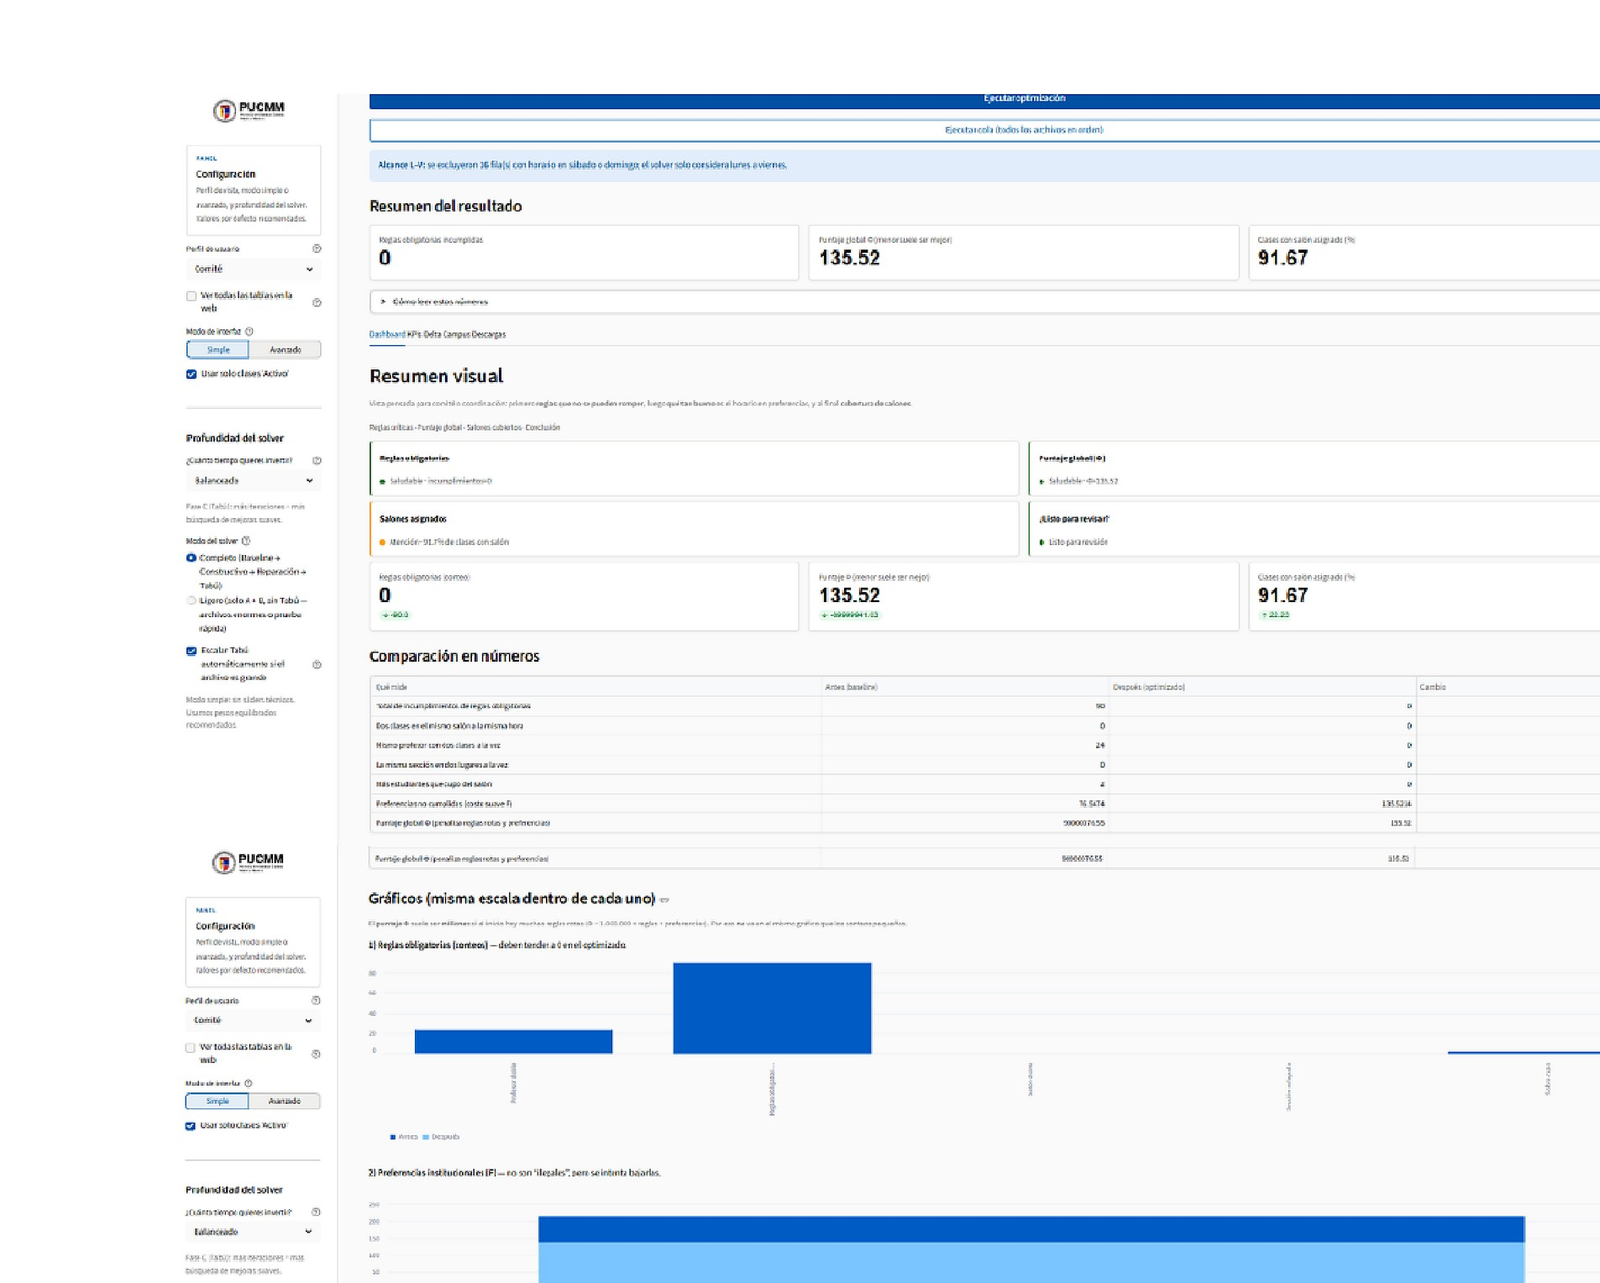Viewport: 1600px width, 1283px height.
Task: Jump to 'Reglas críticas' anchor link
Action: click(x=391, y=427)
